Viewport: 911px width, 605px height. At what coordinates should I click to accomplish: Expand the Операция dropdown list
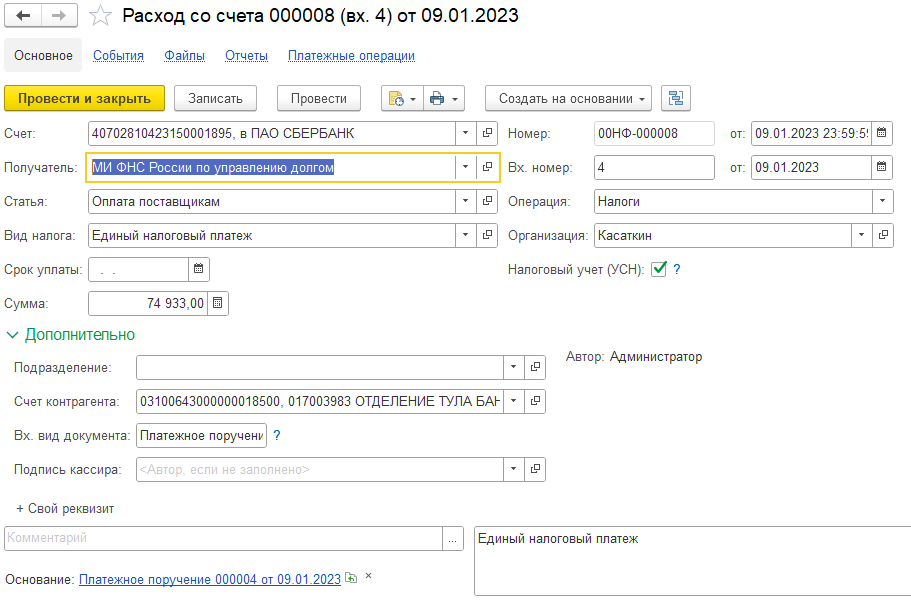(x=883, y=201)
